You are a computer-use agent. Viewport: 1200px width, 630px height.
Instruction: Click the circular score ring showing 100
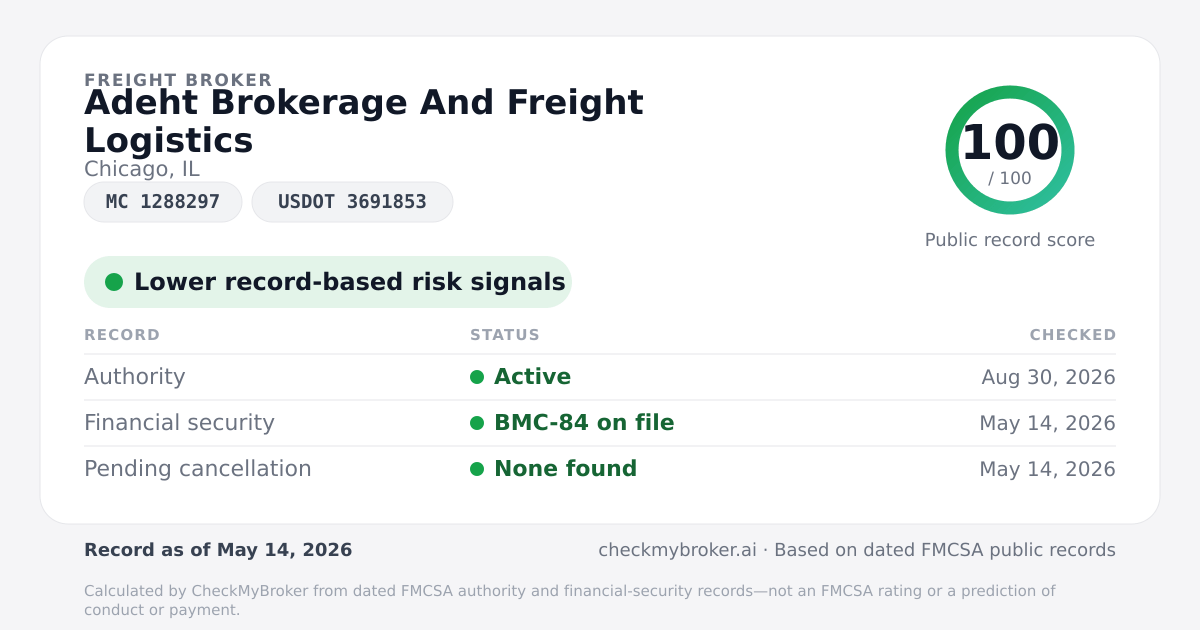(1010, 150)
